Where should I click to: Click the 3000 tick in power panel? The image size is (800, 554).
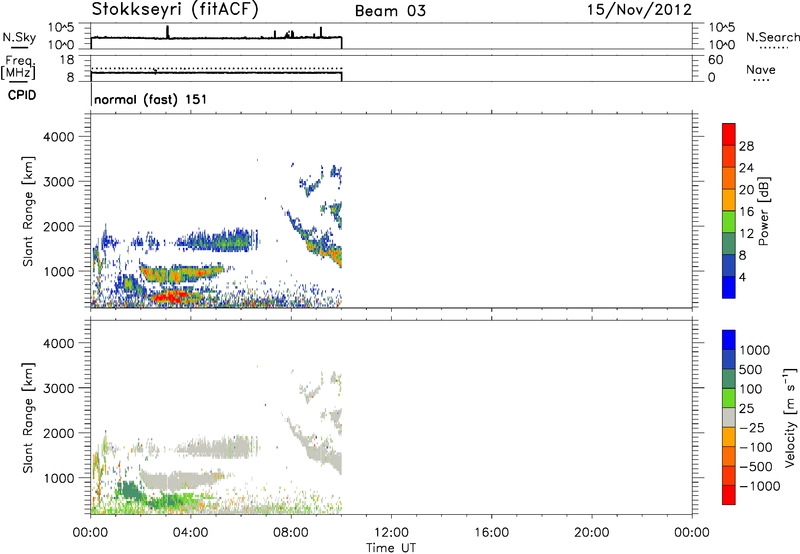click(59, 182)
